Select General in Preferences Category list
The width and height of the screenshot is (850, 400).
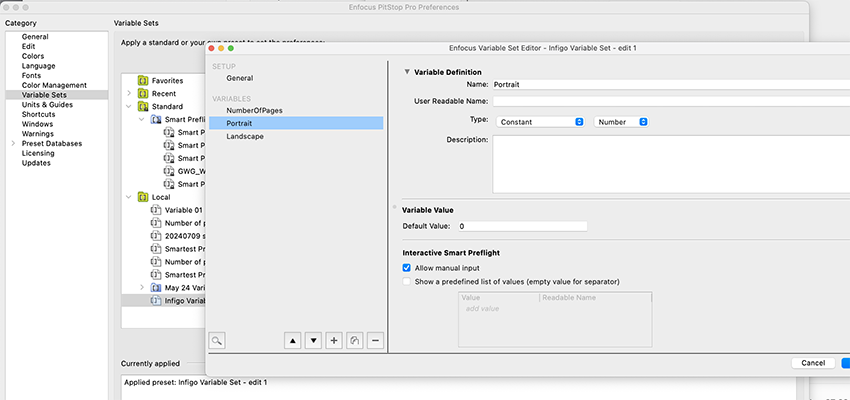click(x=35, y=37)
